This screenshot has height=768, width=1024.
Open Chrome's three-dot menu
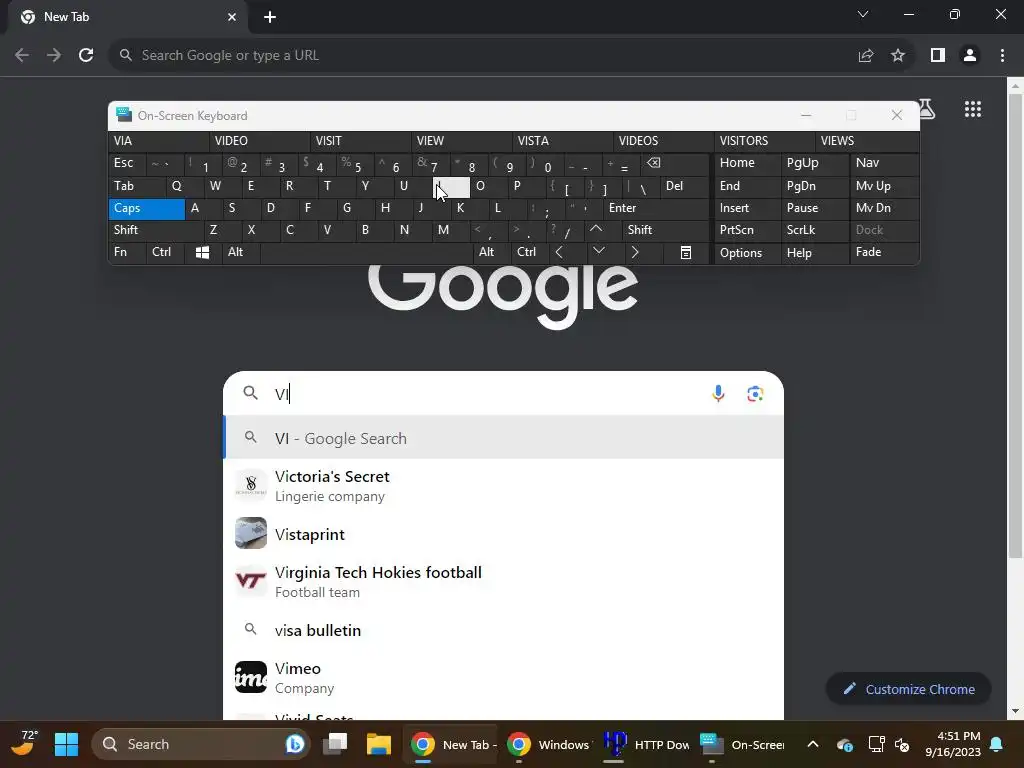(1002, 56)
